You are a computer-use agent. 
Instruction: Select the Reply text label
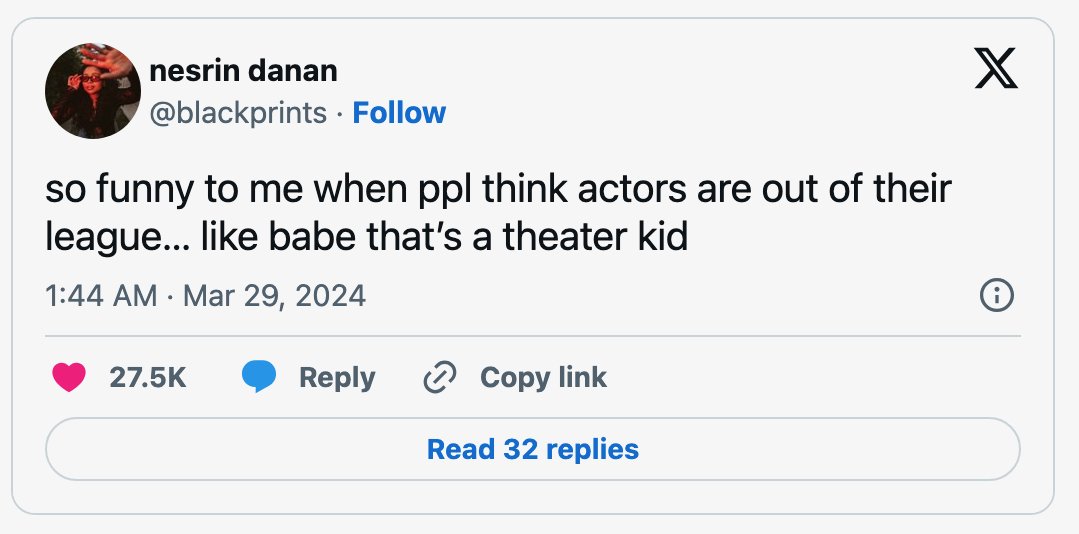point(337,378)
